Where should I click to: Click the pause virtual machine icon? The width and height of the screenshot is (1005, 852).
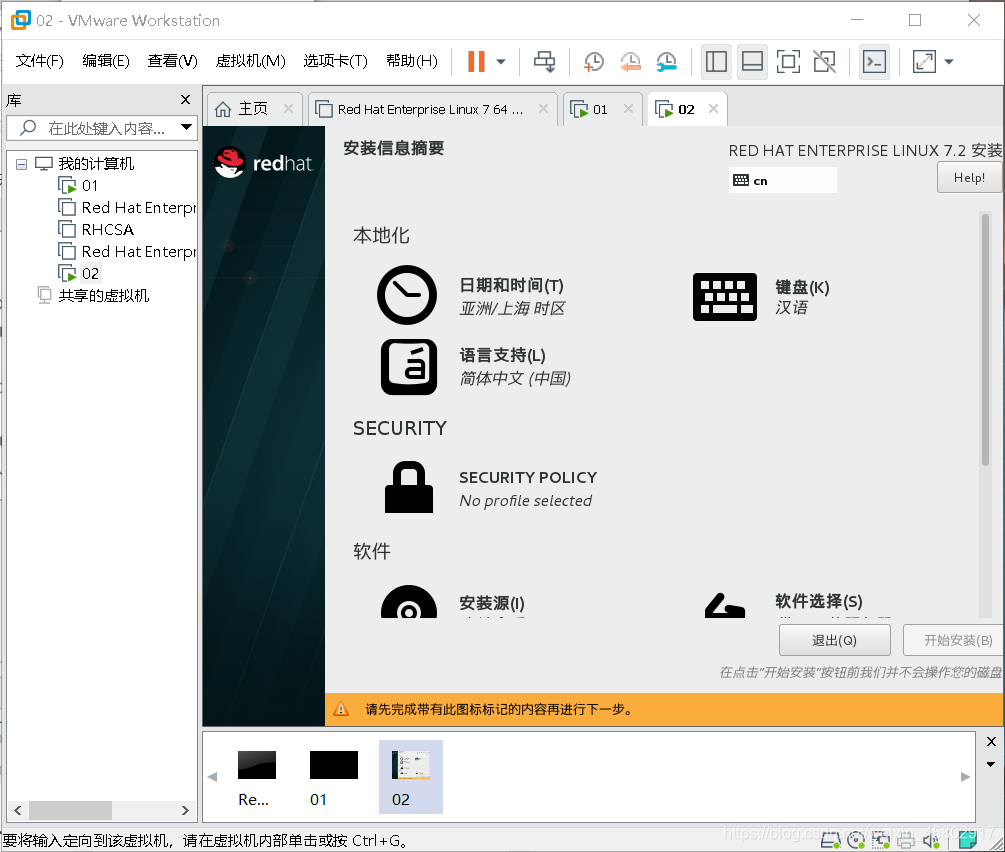click(x=476, y=62)
